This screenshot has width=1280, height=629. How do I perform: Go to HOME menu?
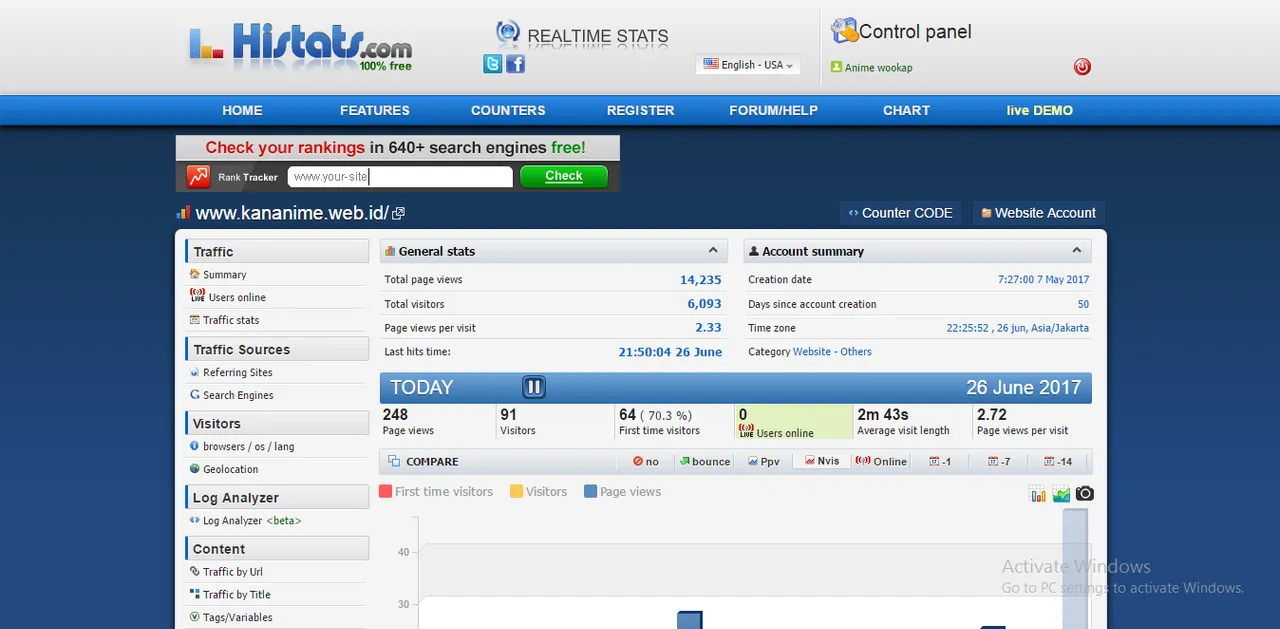pyautogui.click(x=242, y=110)
